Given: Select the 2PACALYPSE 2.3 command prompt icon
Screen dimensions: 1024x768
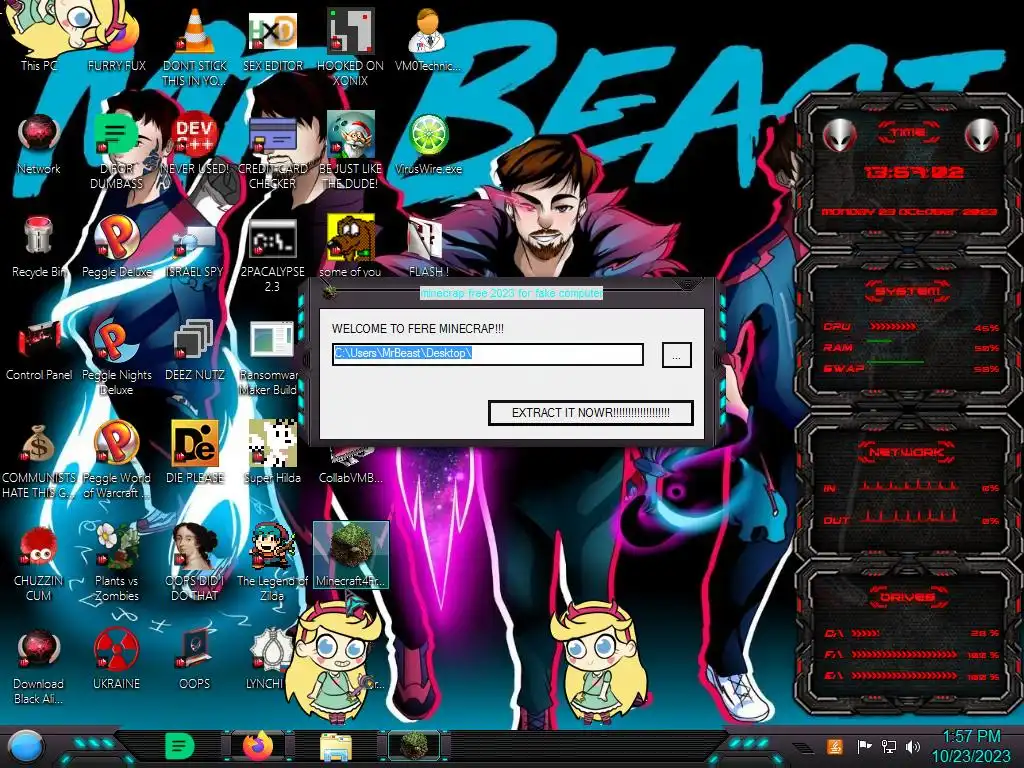Looking at the screenshot, I should (x=272, y=255).
